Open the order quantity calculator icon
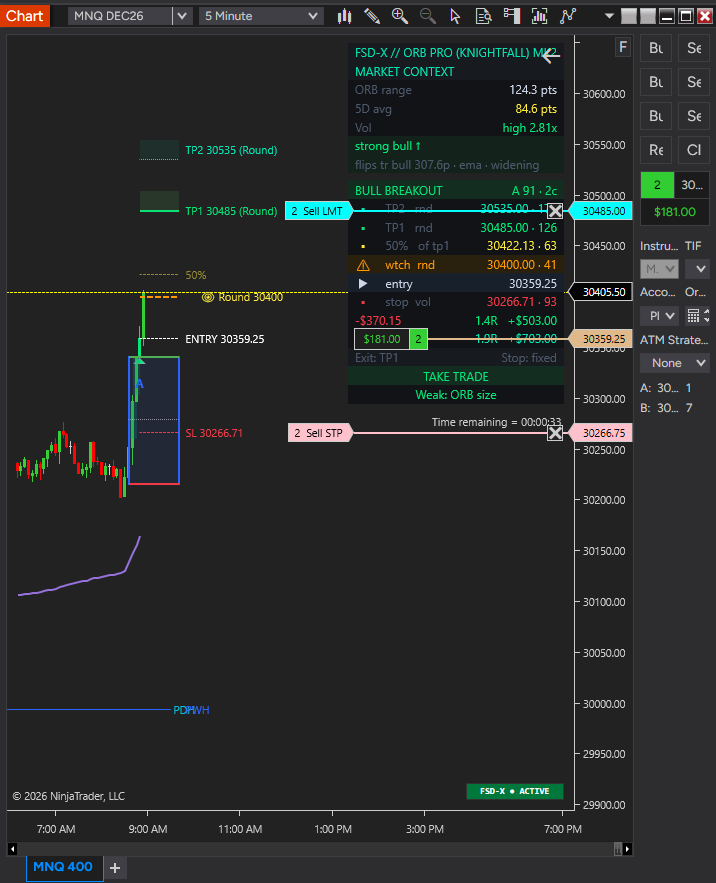716x883 pixels. pos(693,315)
